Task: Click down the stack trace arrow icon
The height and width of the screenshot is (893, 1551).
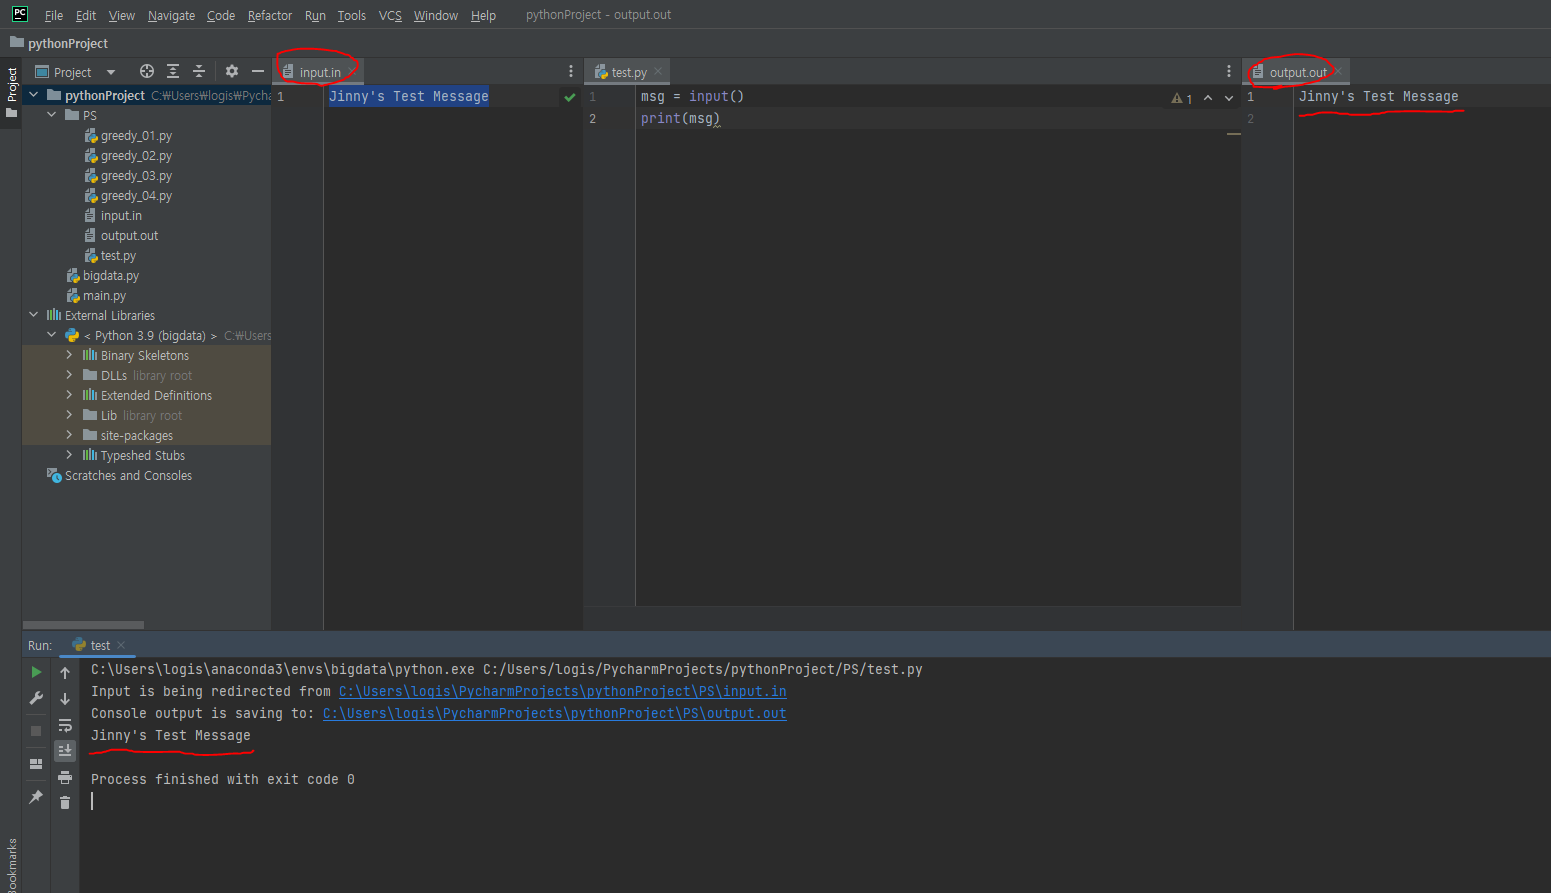Action: pyautogui.click(x=65, y=699)
